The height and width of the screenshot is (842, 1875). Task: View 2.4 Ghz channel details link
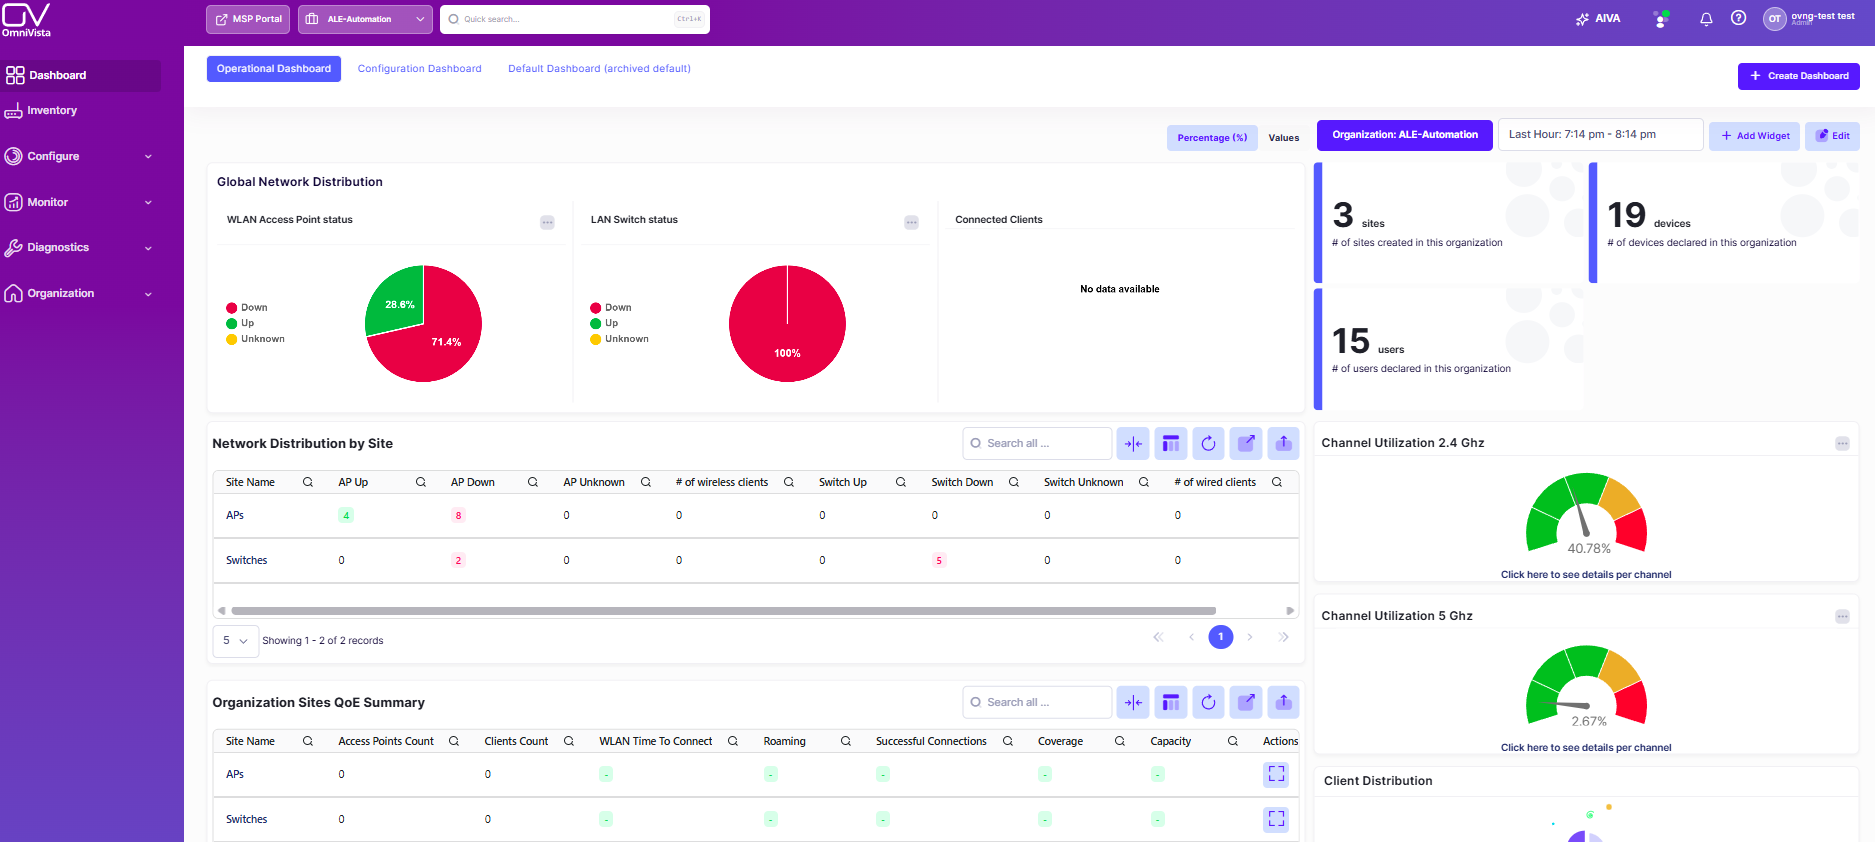tap(1586, 575)
